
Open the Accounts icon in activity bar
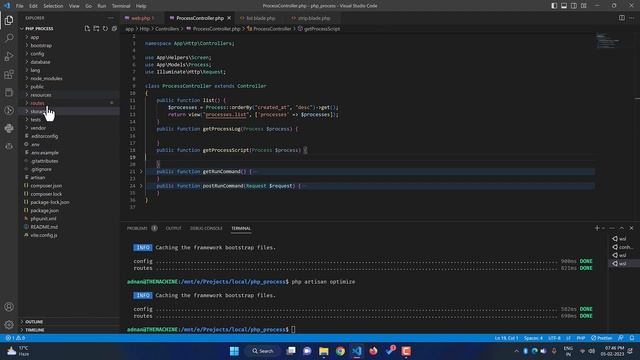(x=9, y=307)
